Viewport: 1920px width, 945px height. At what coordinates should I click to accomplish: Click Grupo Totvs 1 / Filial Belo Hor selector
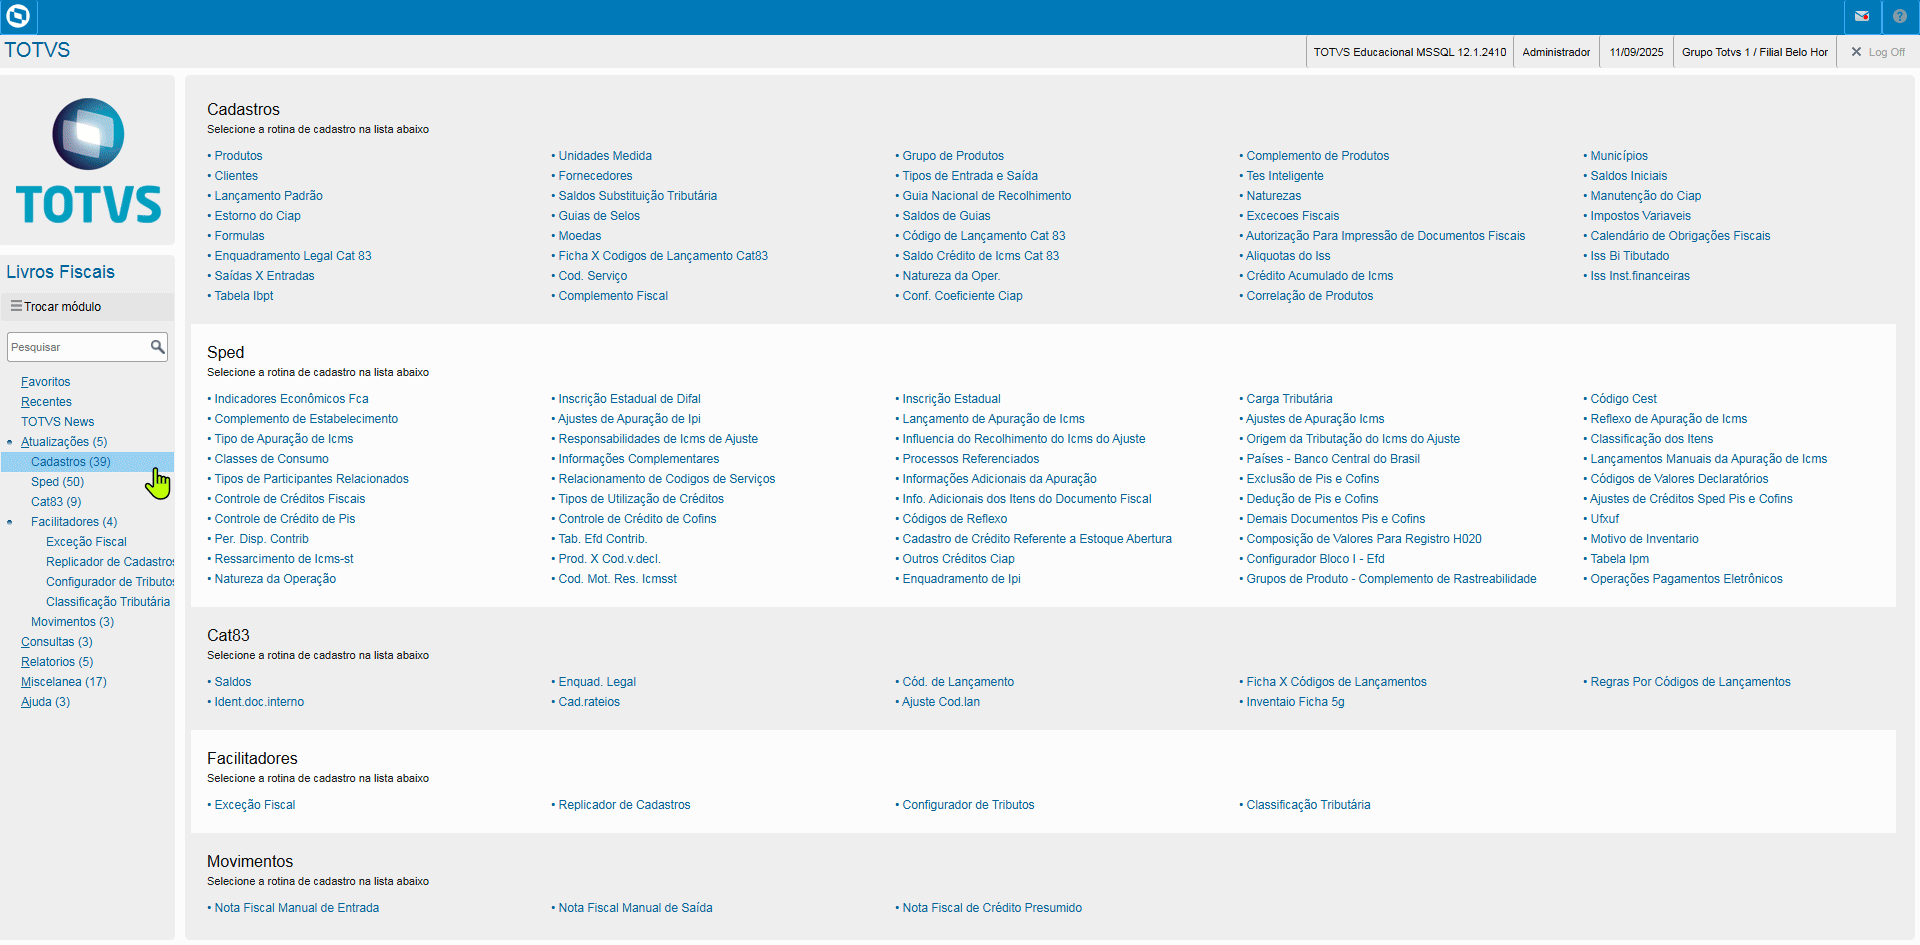(1754, 52)
